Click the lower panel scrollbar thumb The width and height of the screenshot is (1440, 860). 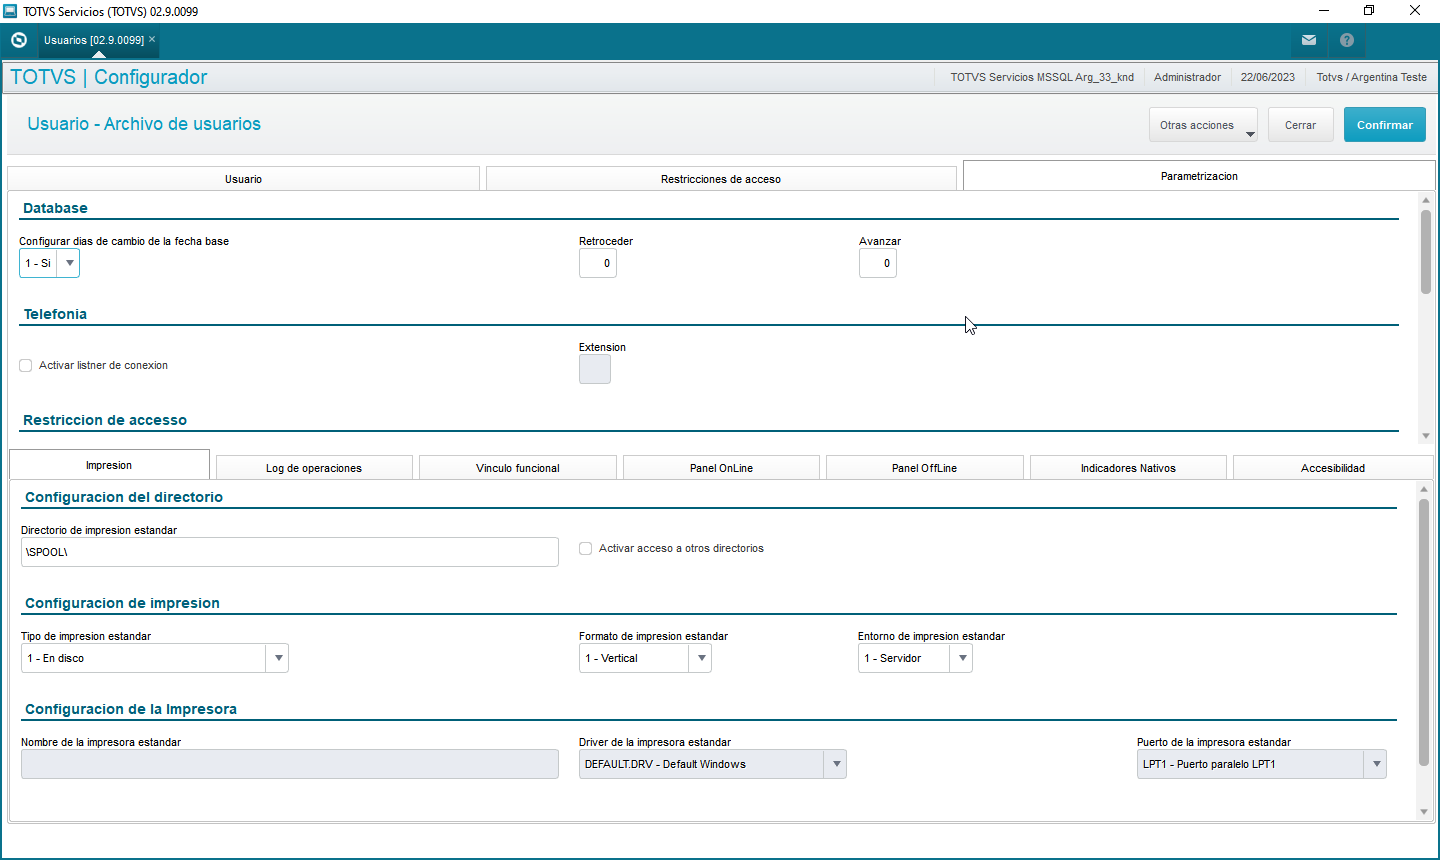[1424, 632]
